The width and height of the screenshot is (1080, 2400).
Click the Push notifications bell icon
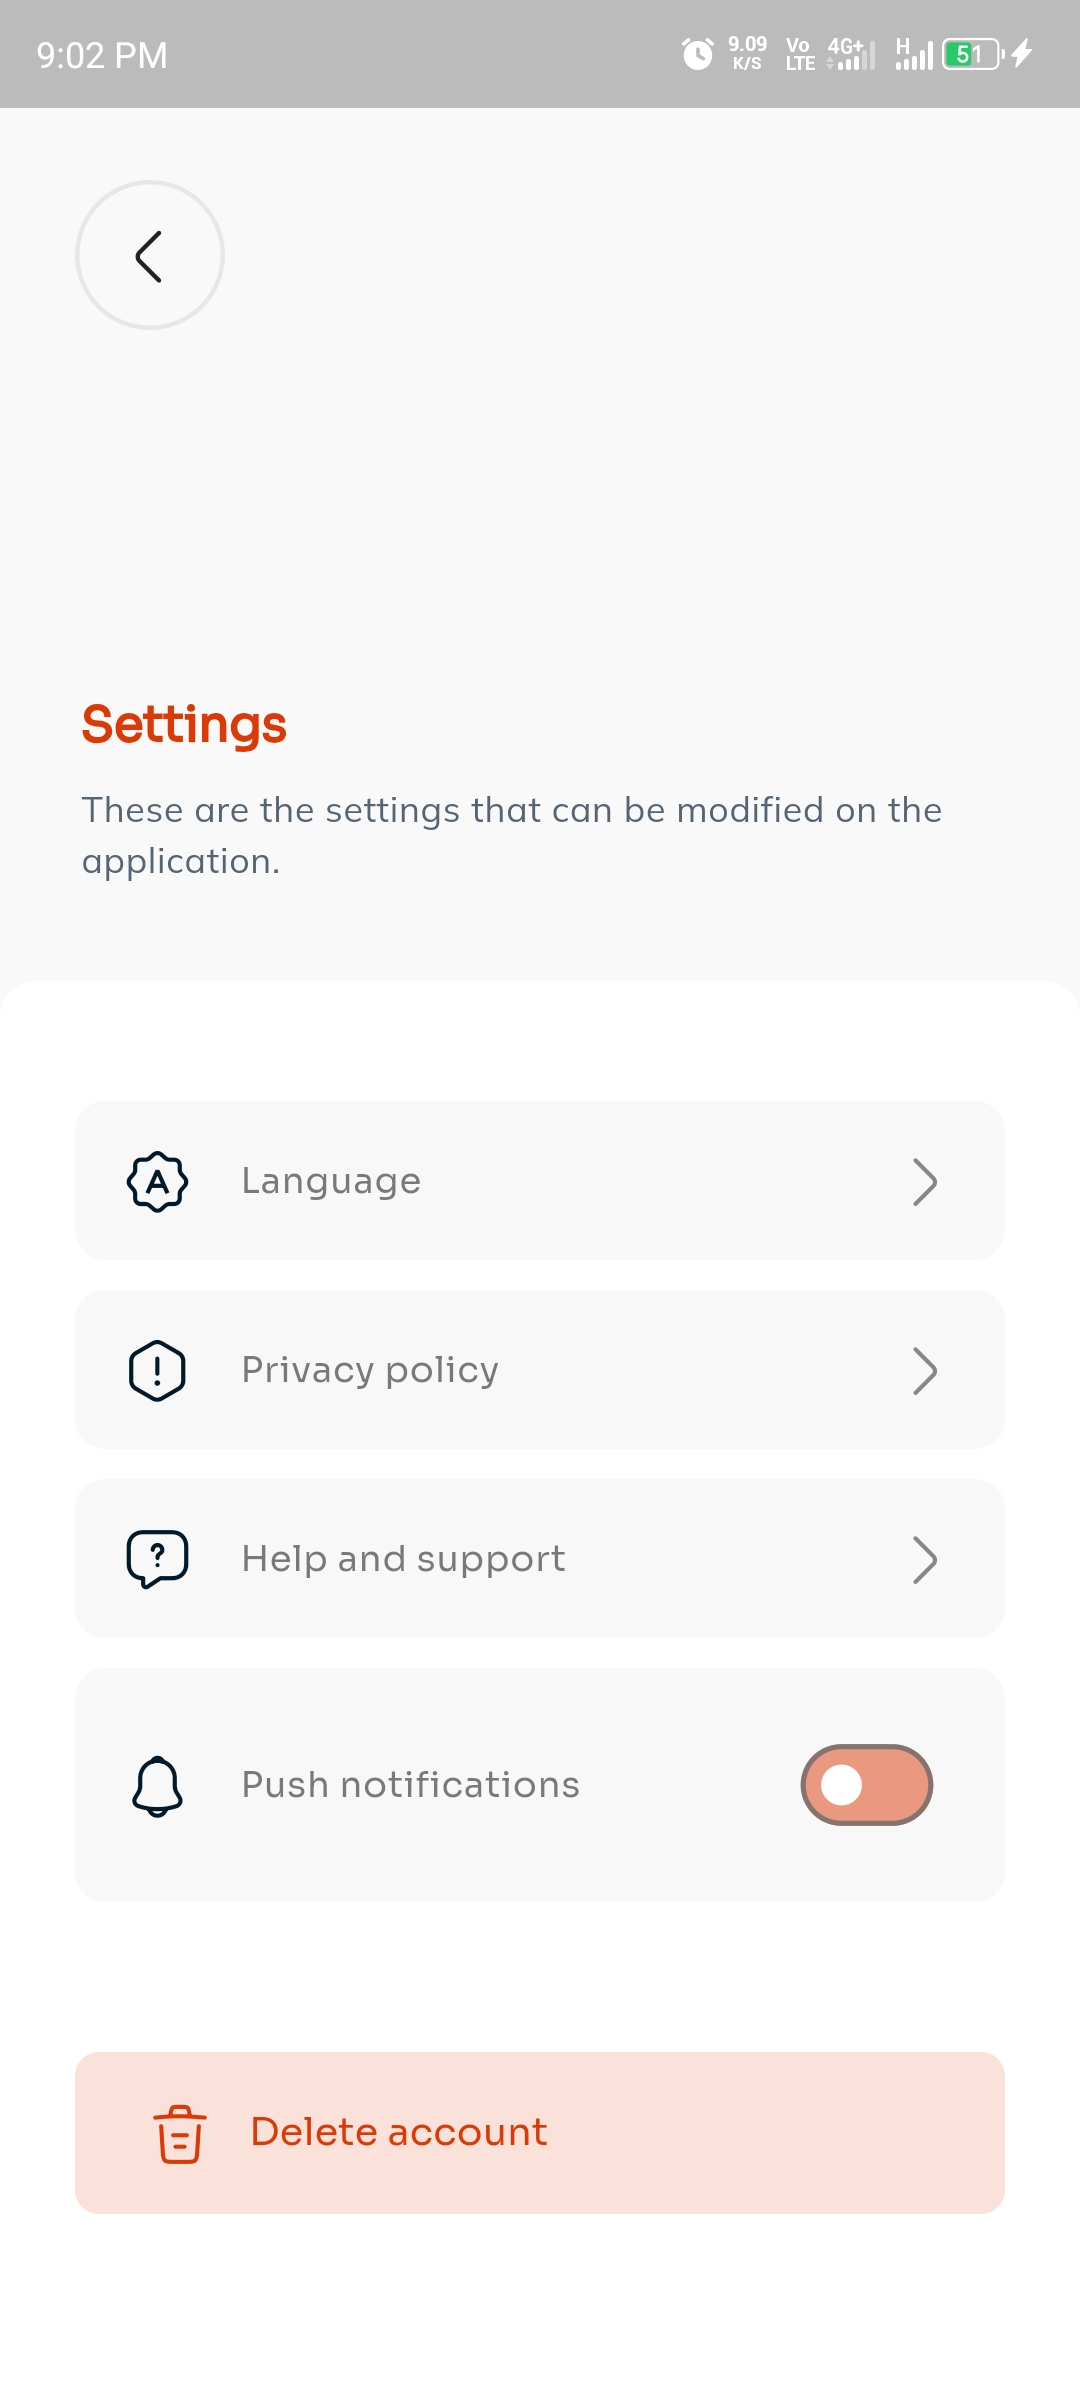[157, 1786]
